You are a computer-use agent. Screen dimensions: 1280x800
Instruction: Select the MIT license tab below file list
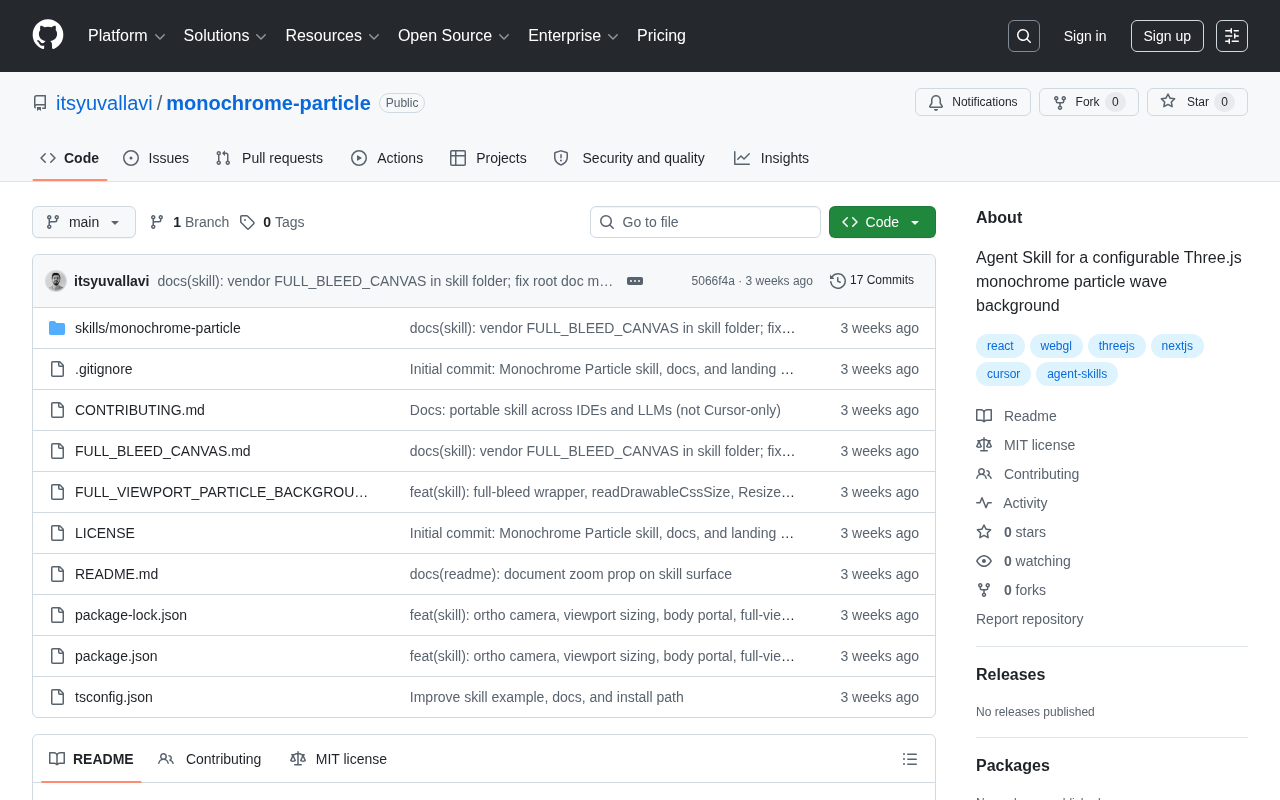tap(338, 759)
